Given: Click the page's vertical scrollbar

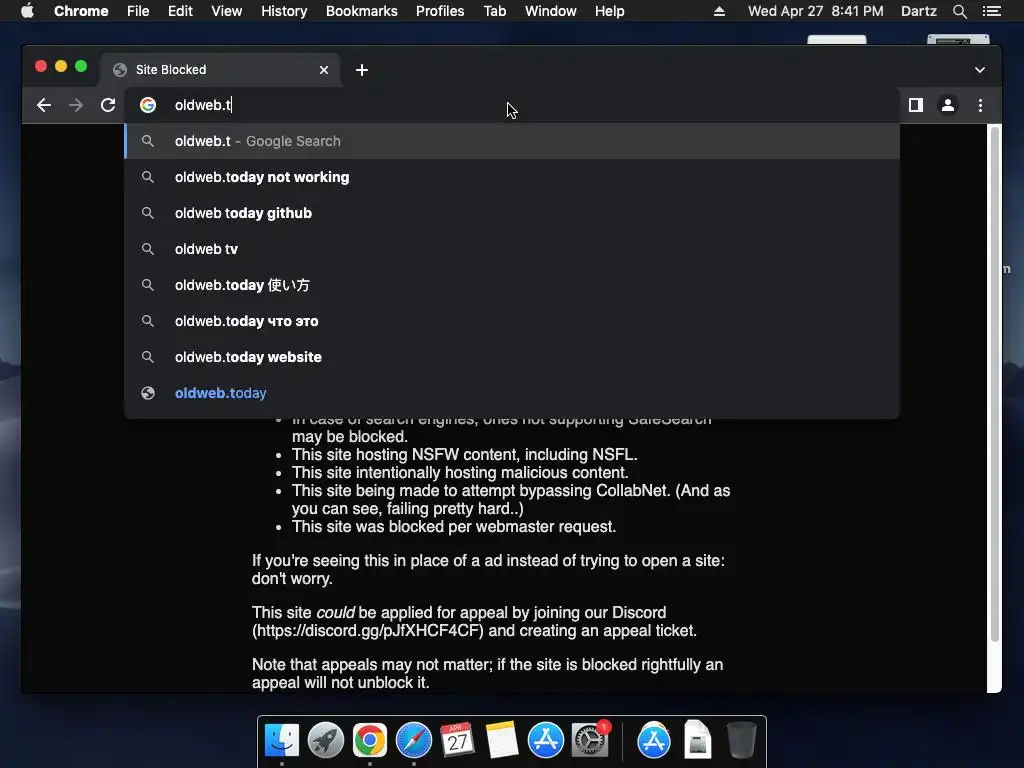Looking at the screenshot, I should [995, 385].
